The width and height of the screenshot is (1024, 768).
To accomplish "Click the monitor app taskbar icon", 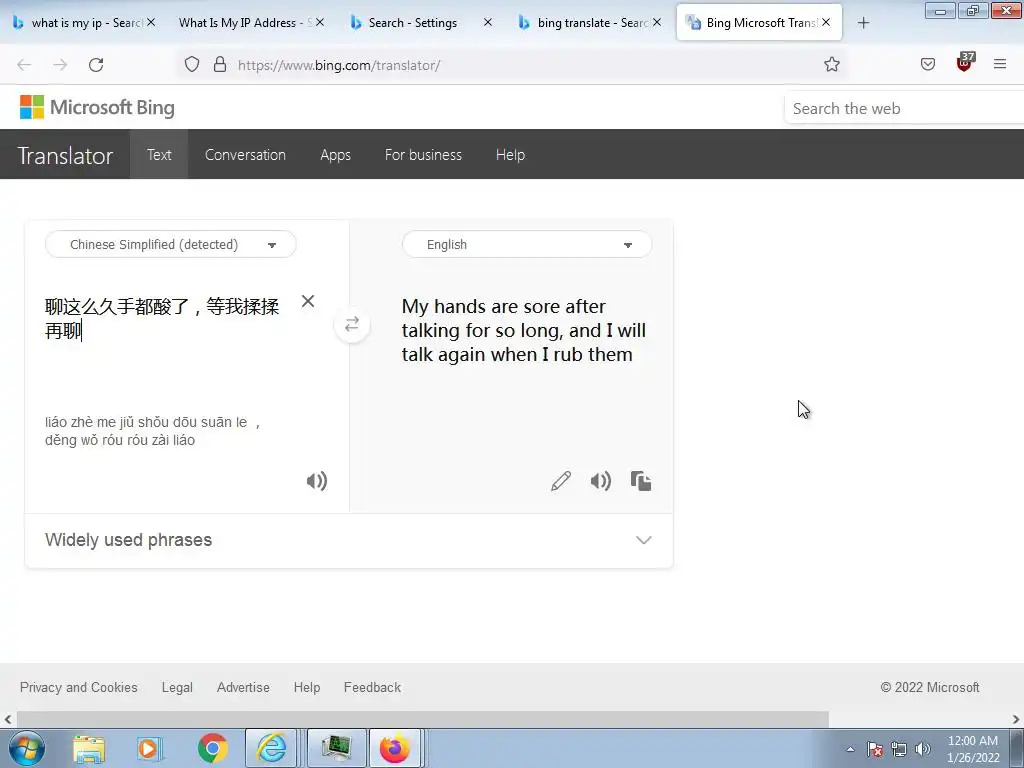I will 336,748.
